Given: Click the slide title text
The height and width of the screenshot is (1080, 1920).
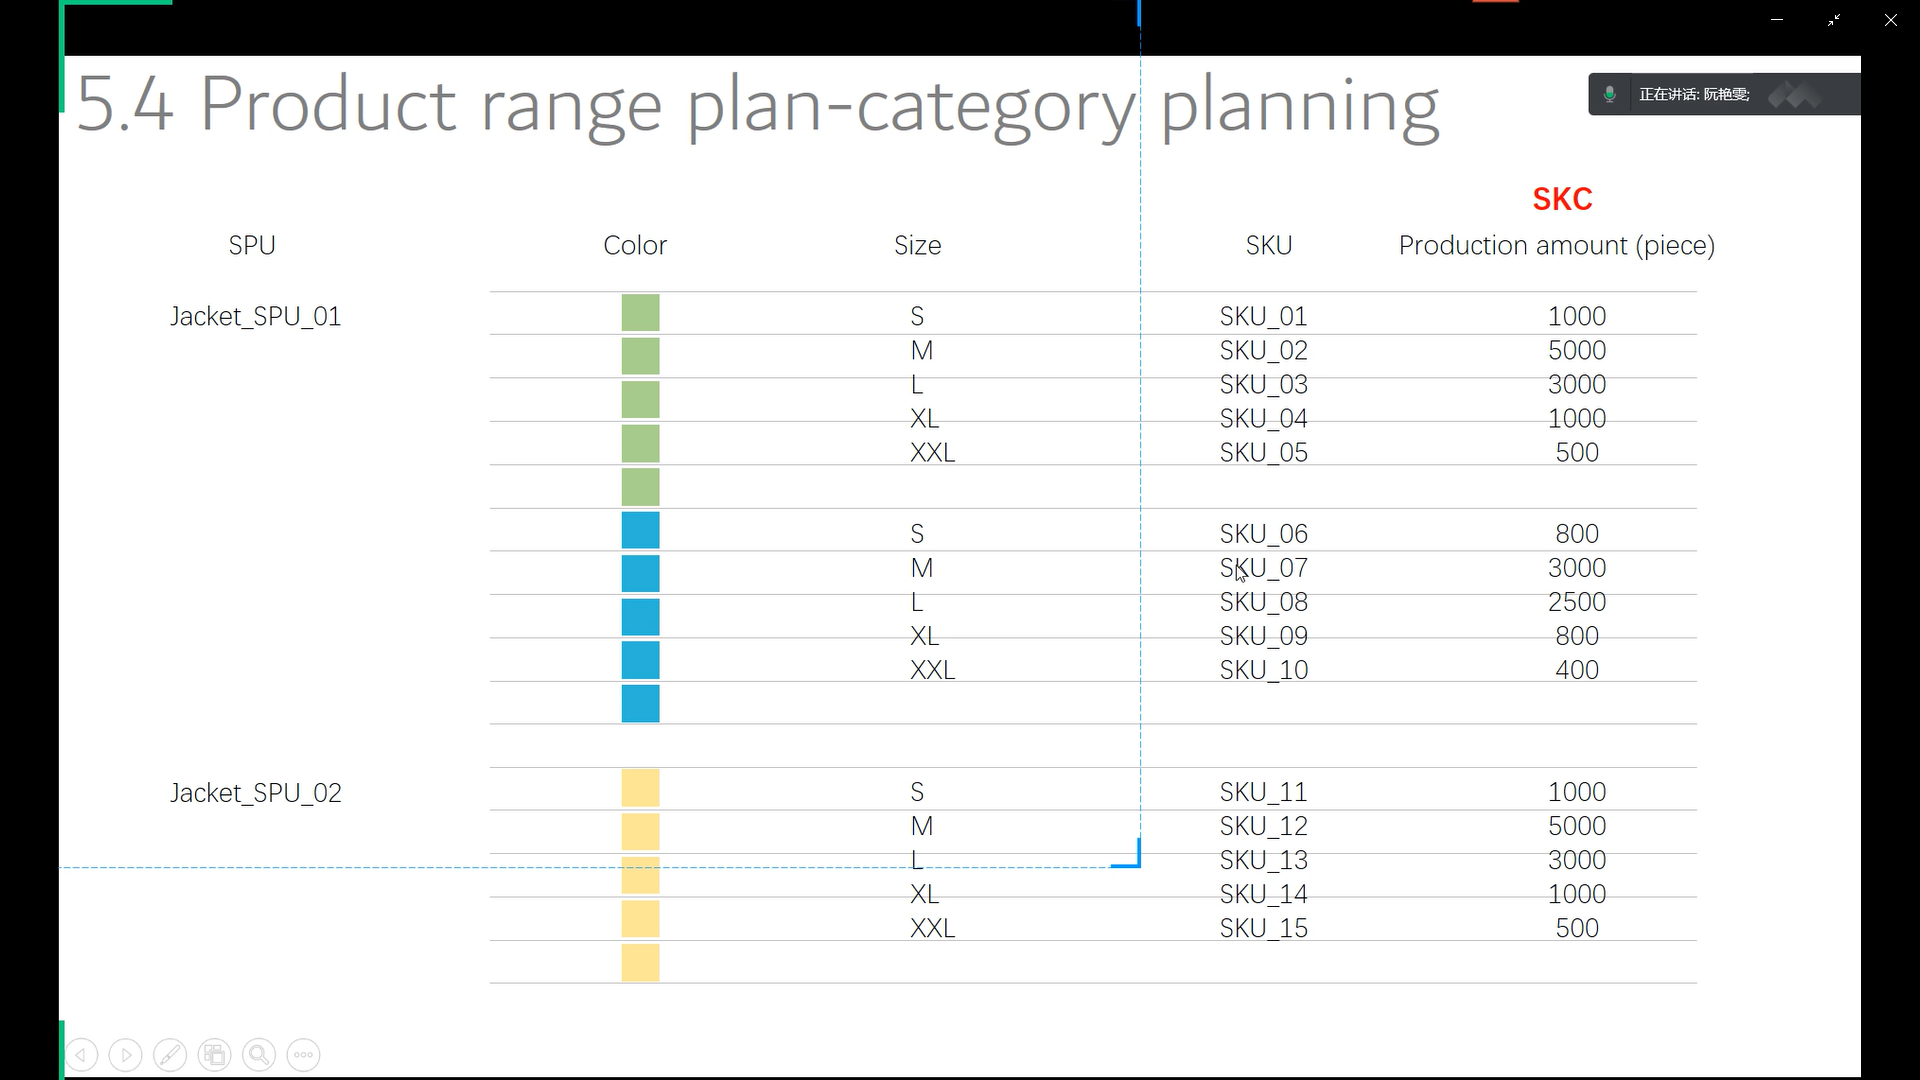Looking at the screenshot, I should point(757,104).
